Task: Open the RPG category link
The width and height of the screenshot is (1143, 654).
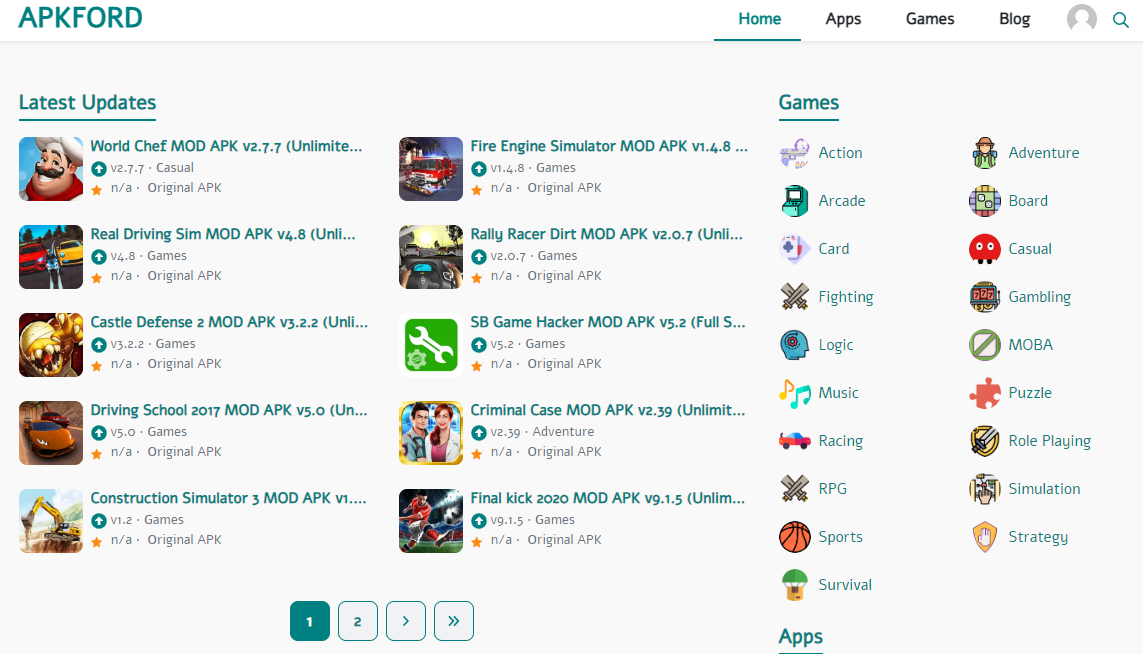Action: click(832, 488)
